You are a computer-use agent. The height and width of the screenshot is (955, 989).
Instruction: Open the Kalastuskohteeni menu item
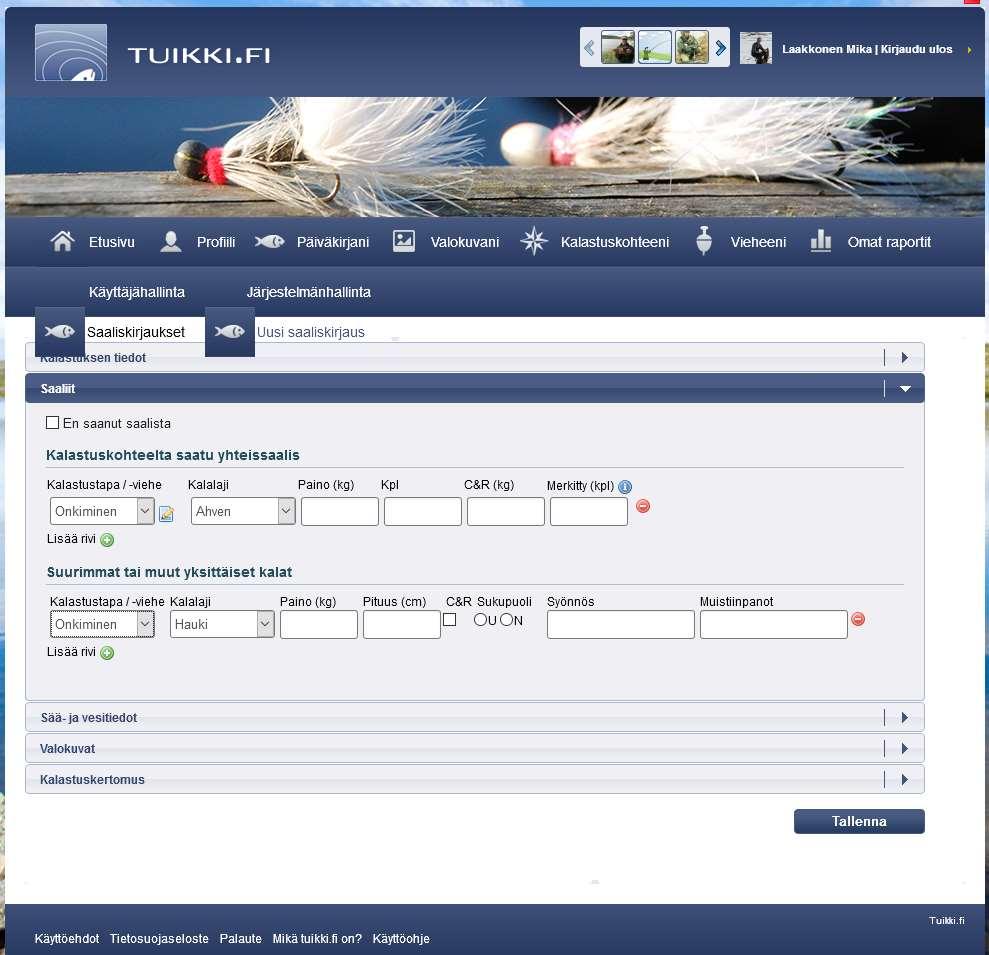pos(615,242)
